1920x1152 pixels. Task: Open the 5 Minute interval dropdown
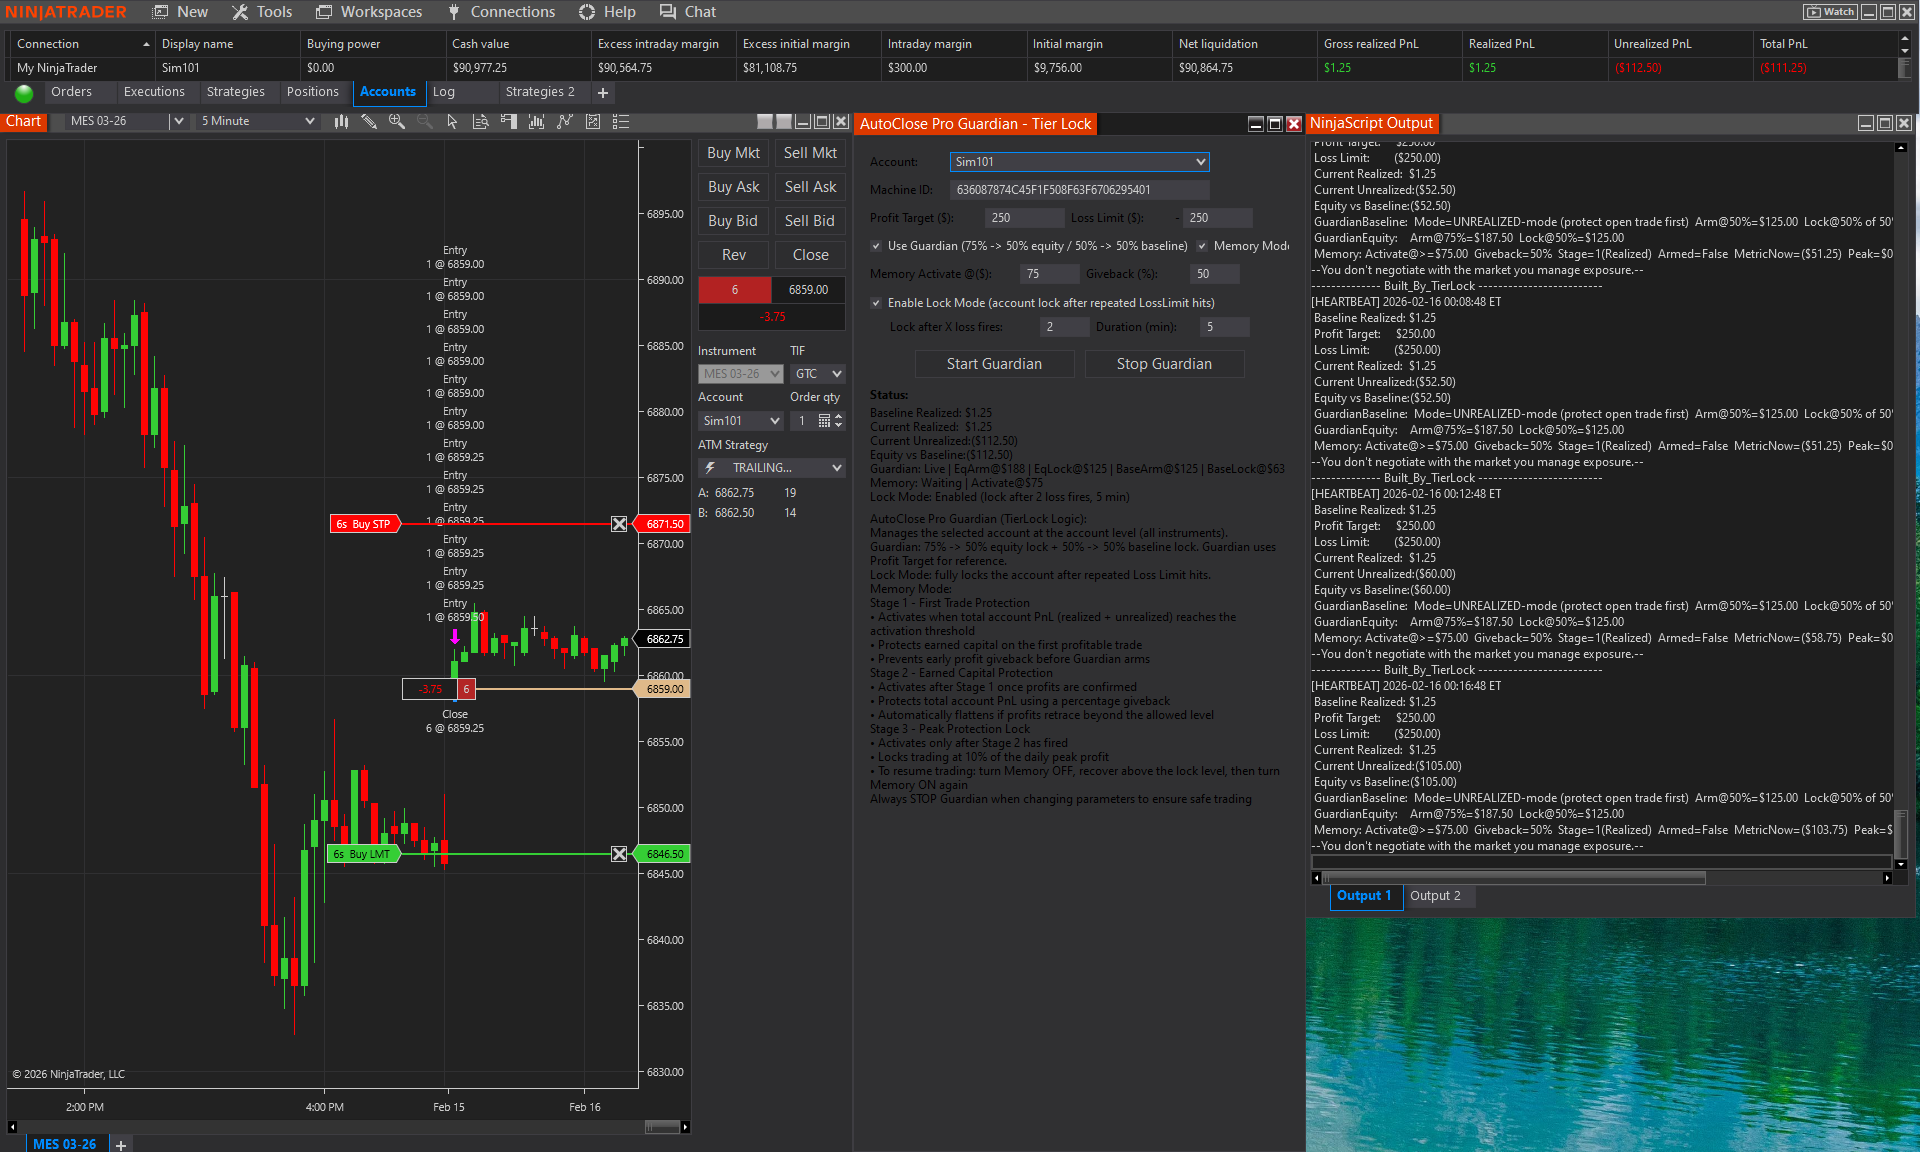coord(310,120)
